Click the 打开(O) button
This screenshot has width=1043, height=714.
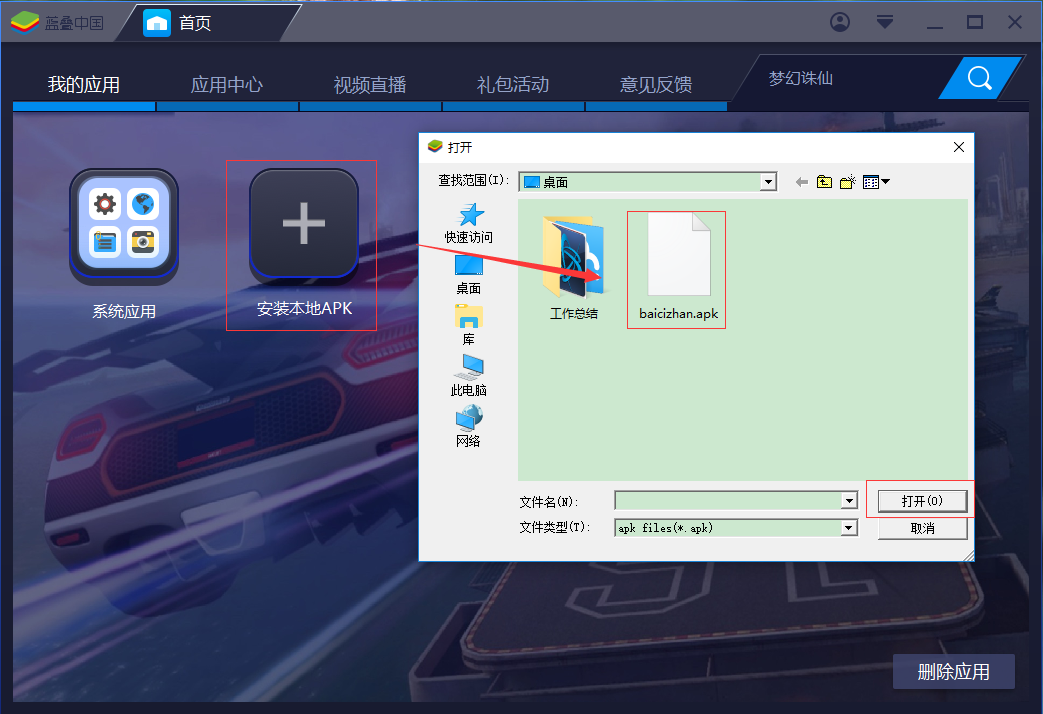pyautogui.click(x=920, y=500)
